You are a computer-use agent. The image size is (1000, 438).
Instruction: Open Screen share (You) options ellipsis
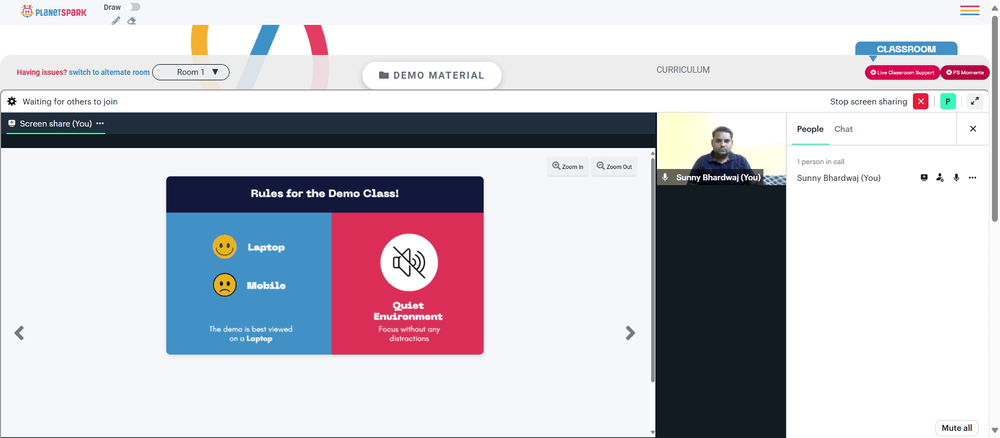click(x=100, y=124)
